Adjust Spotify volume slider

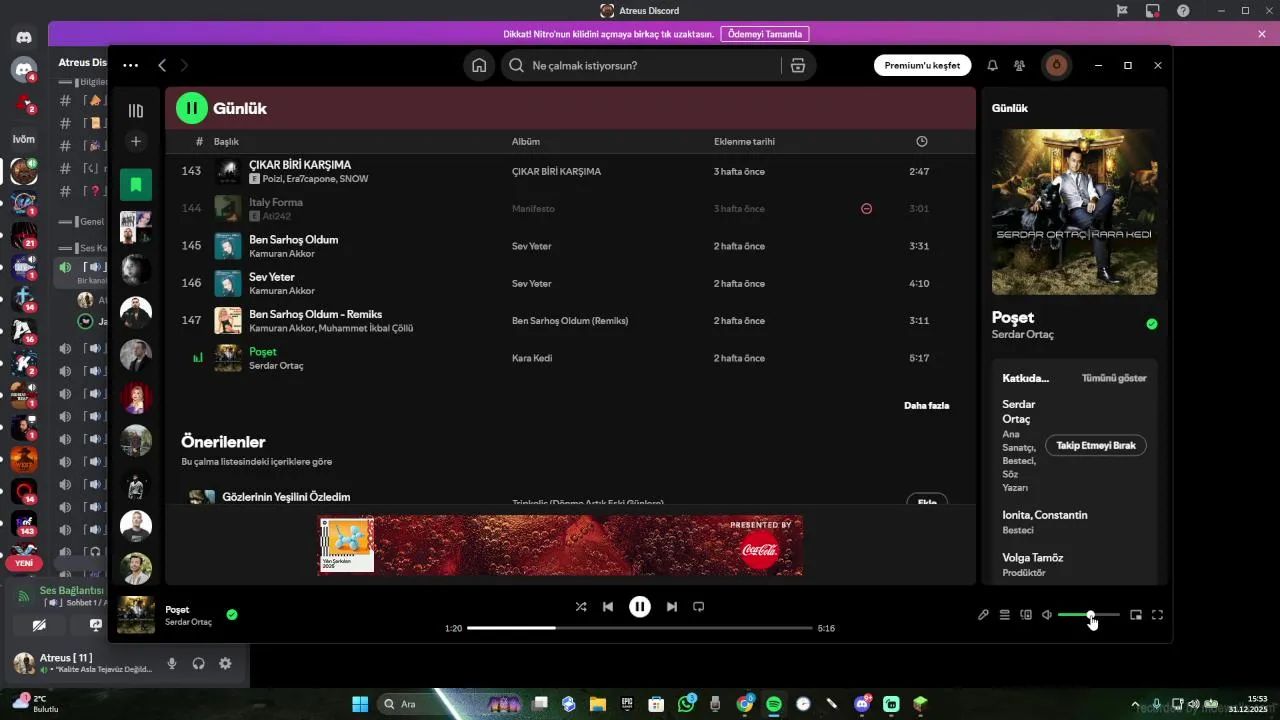point(1089,615)
